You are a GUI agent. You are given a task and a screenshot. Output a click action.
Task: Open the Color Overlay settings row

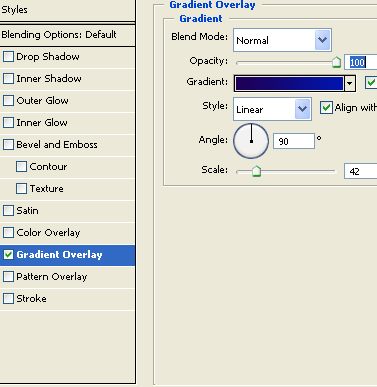(67, 233)
